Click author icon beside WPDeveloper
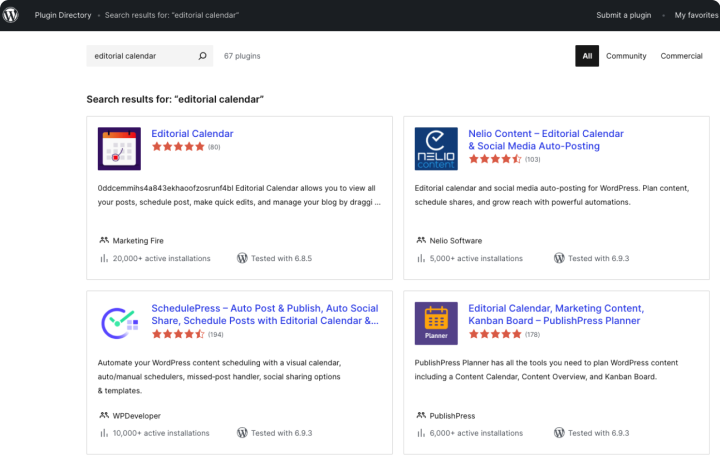The height and width of the screenshot is (460, 720). [x=104, y=415]
